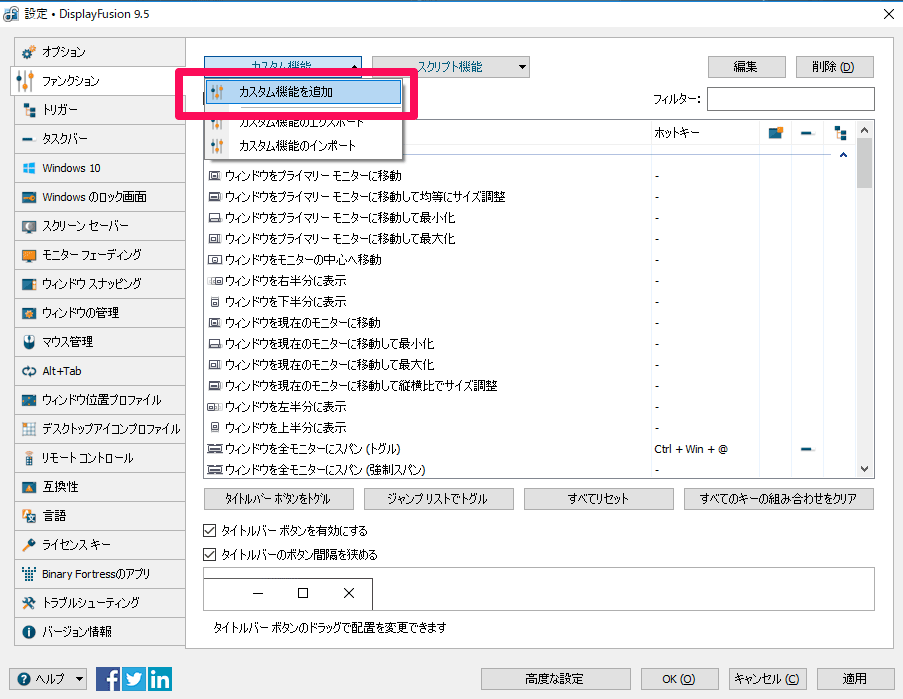Open the 互換性 sidebar icon

[x=29, y=487]
